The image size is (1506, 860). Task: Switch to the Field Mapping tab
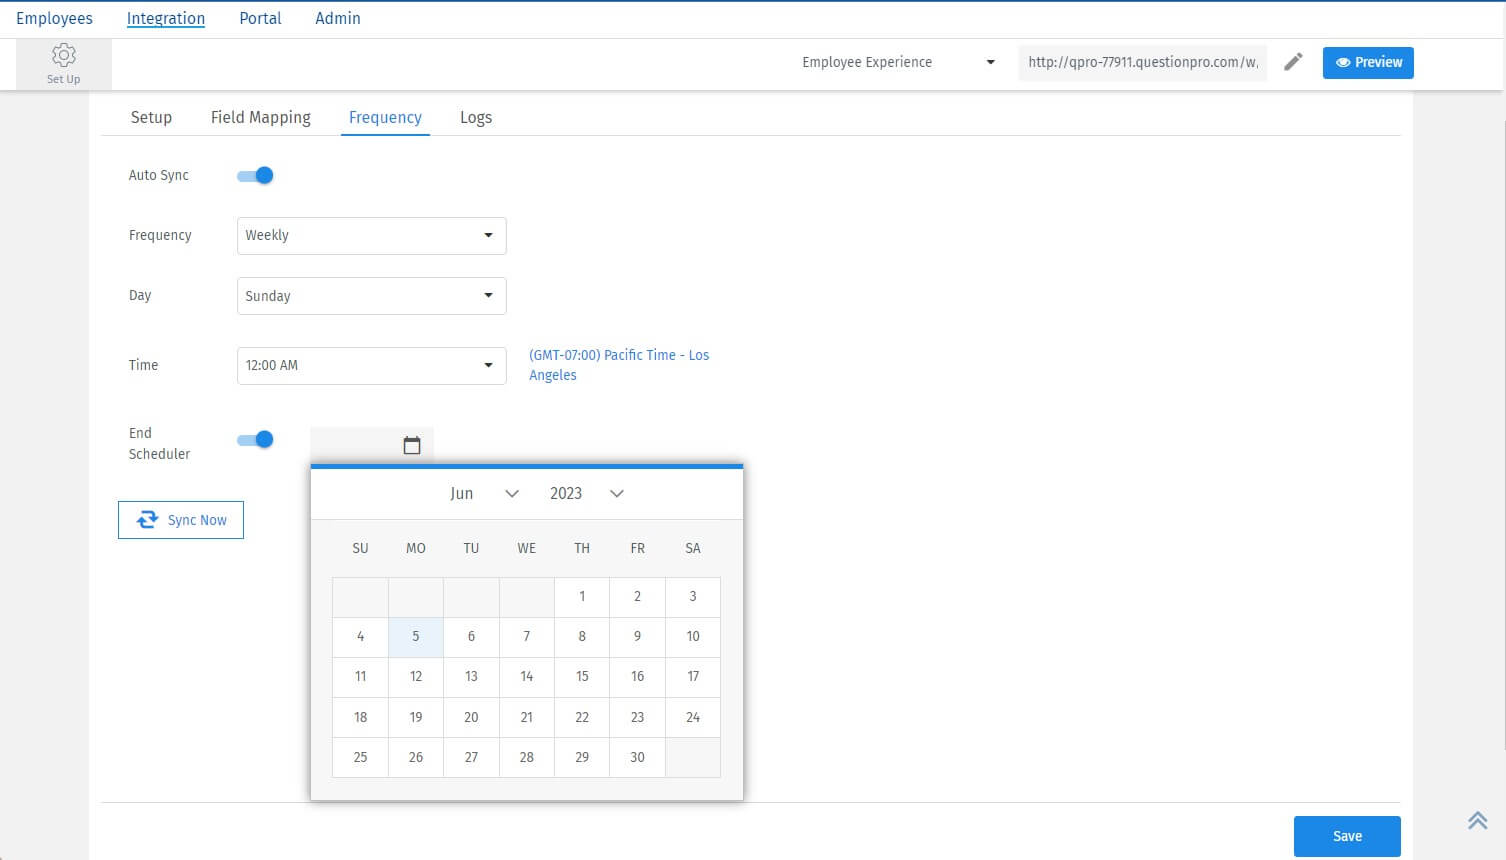[260, 117]
